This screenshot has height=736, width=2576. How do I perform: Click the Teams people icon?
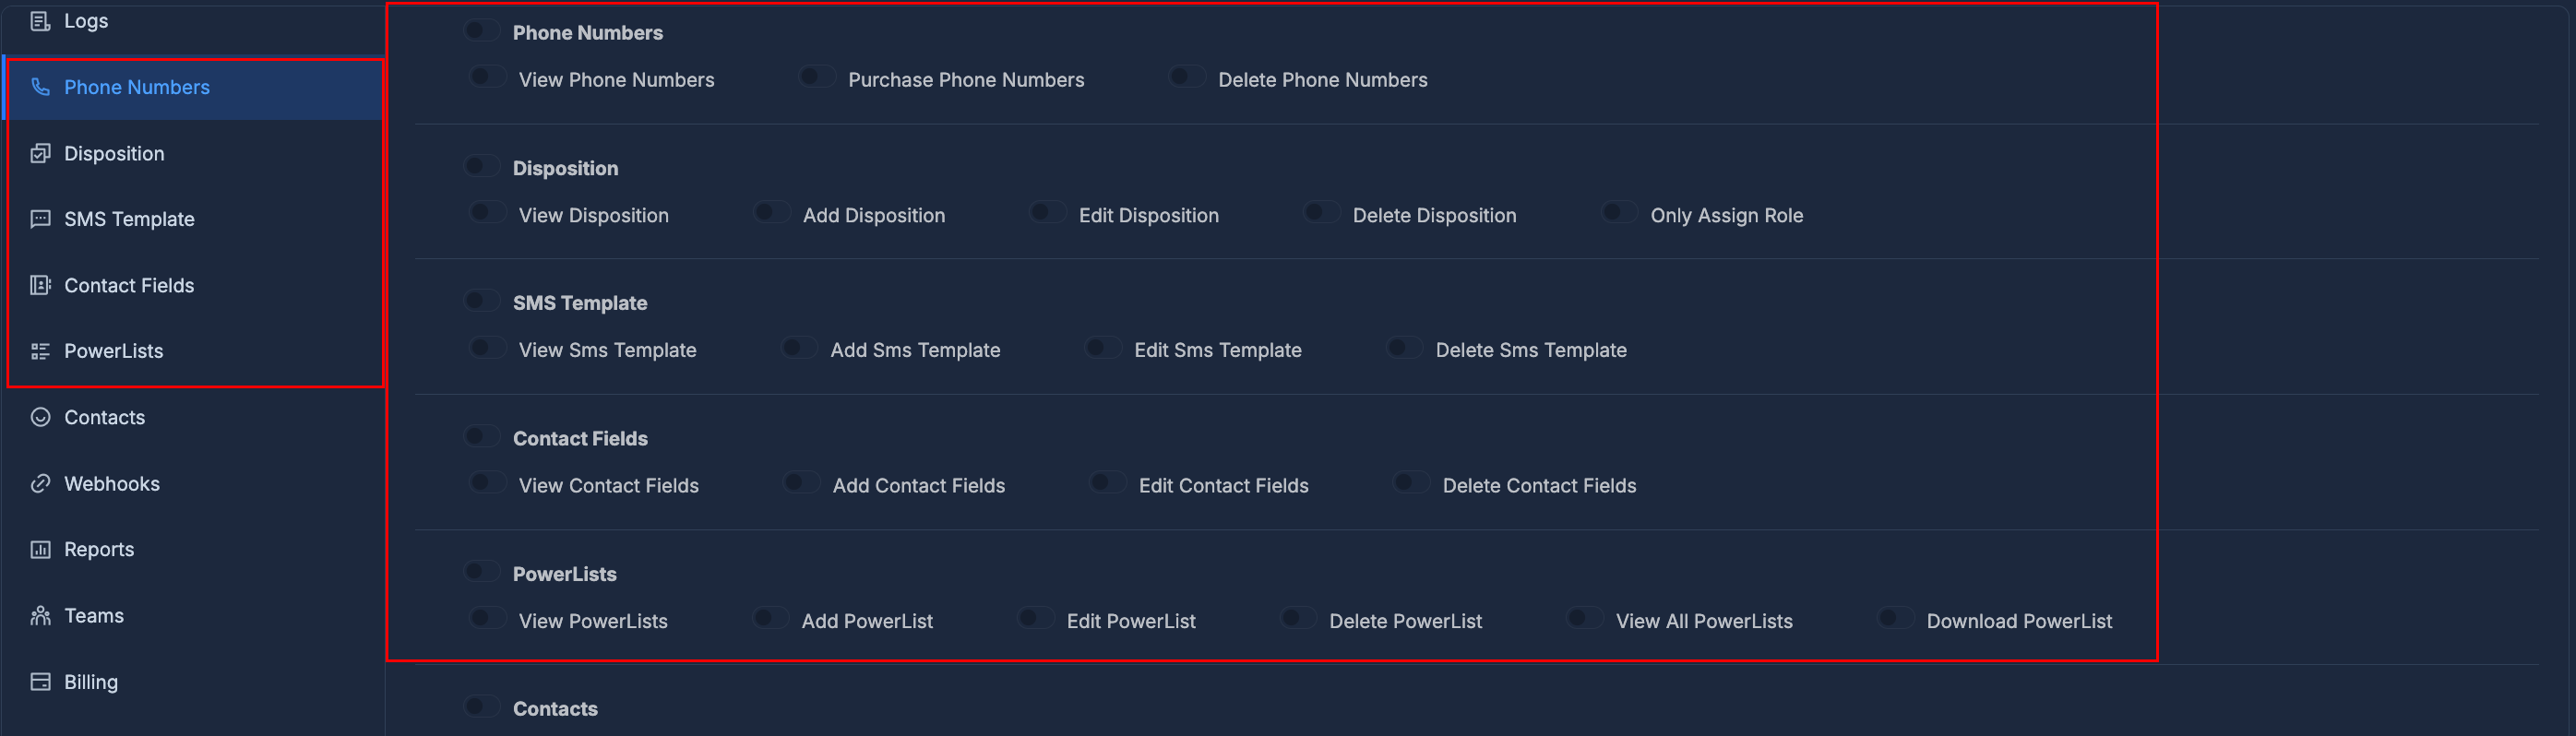(40, 615)
